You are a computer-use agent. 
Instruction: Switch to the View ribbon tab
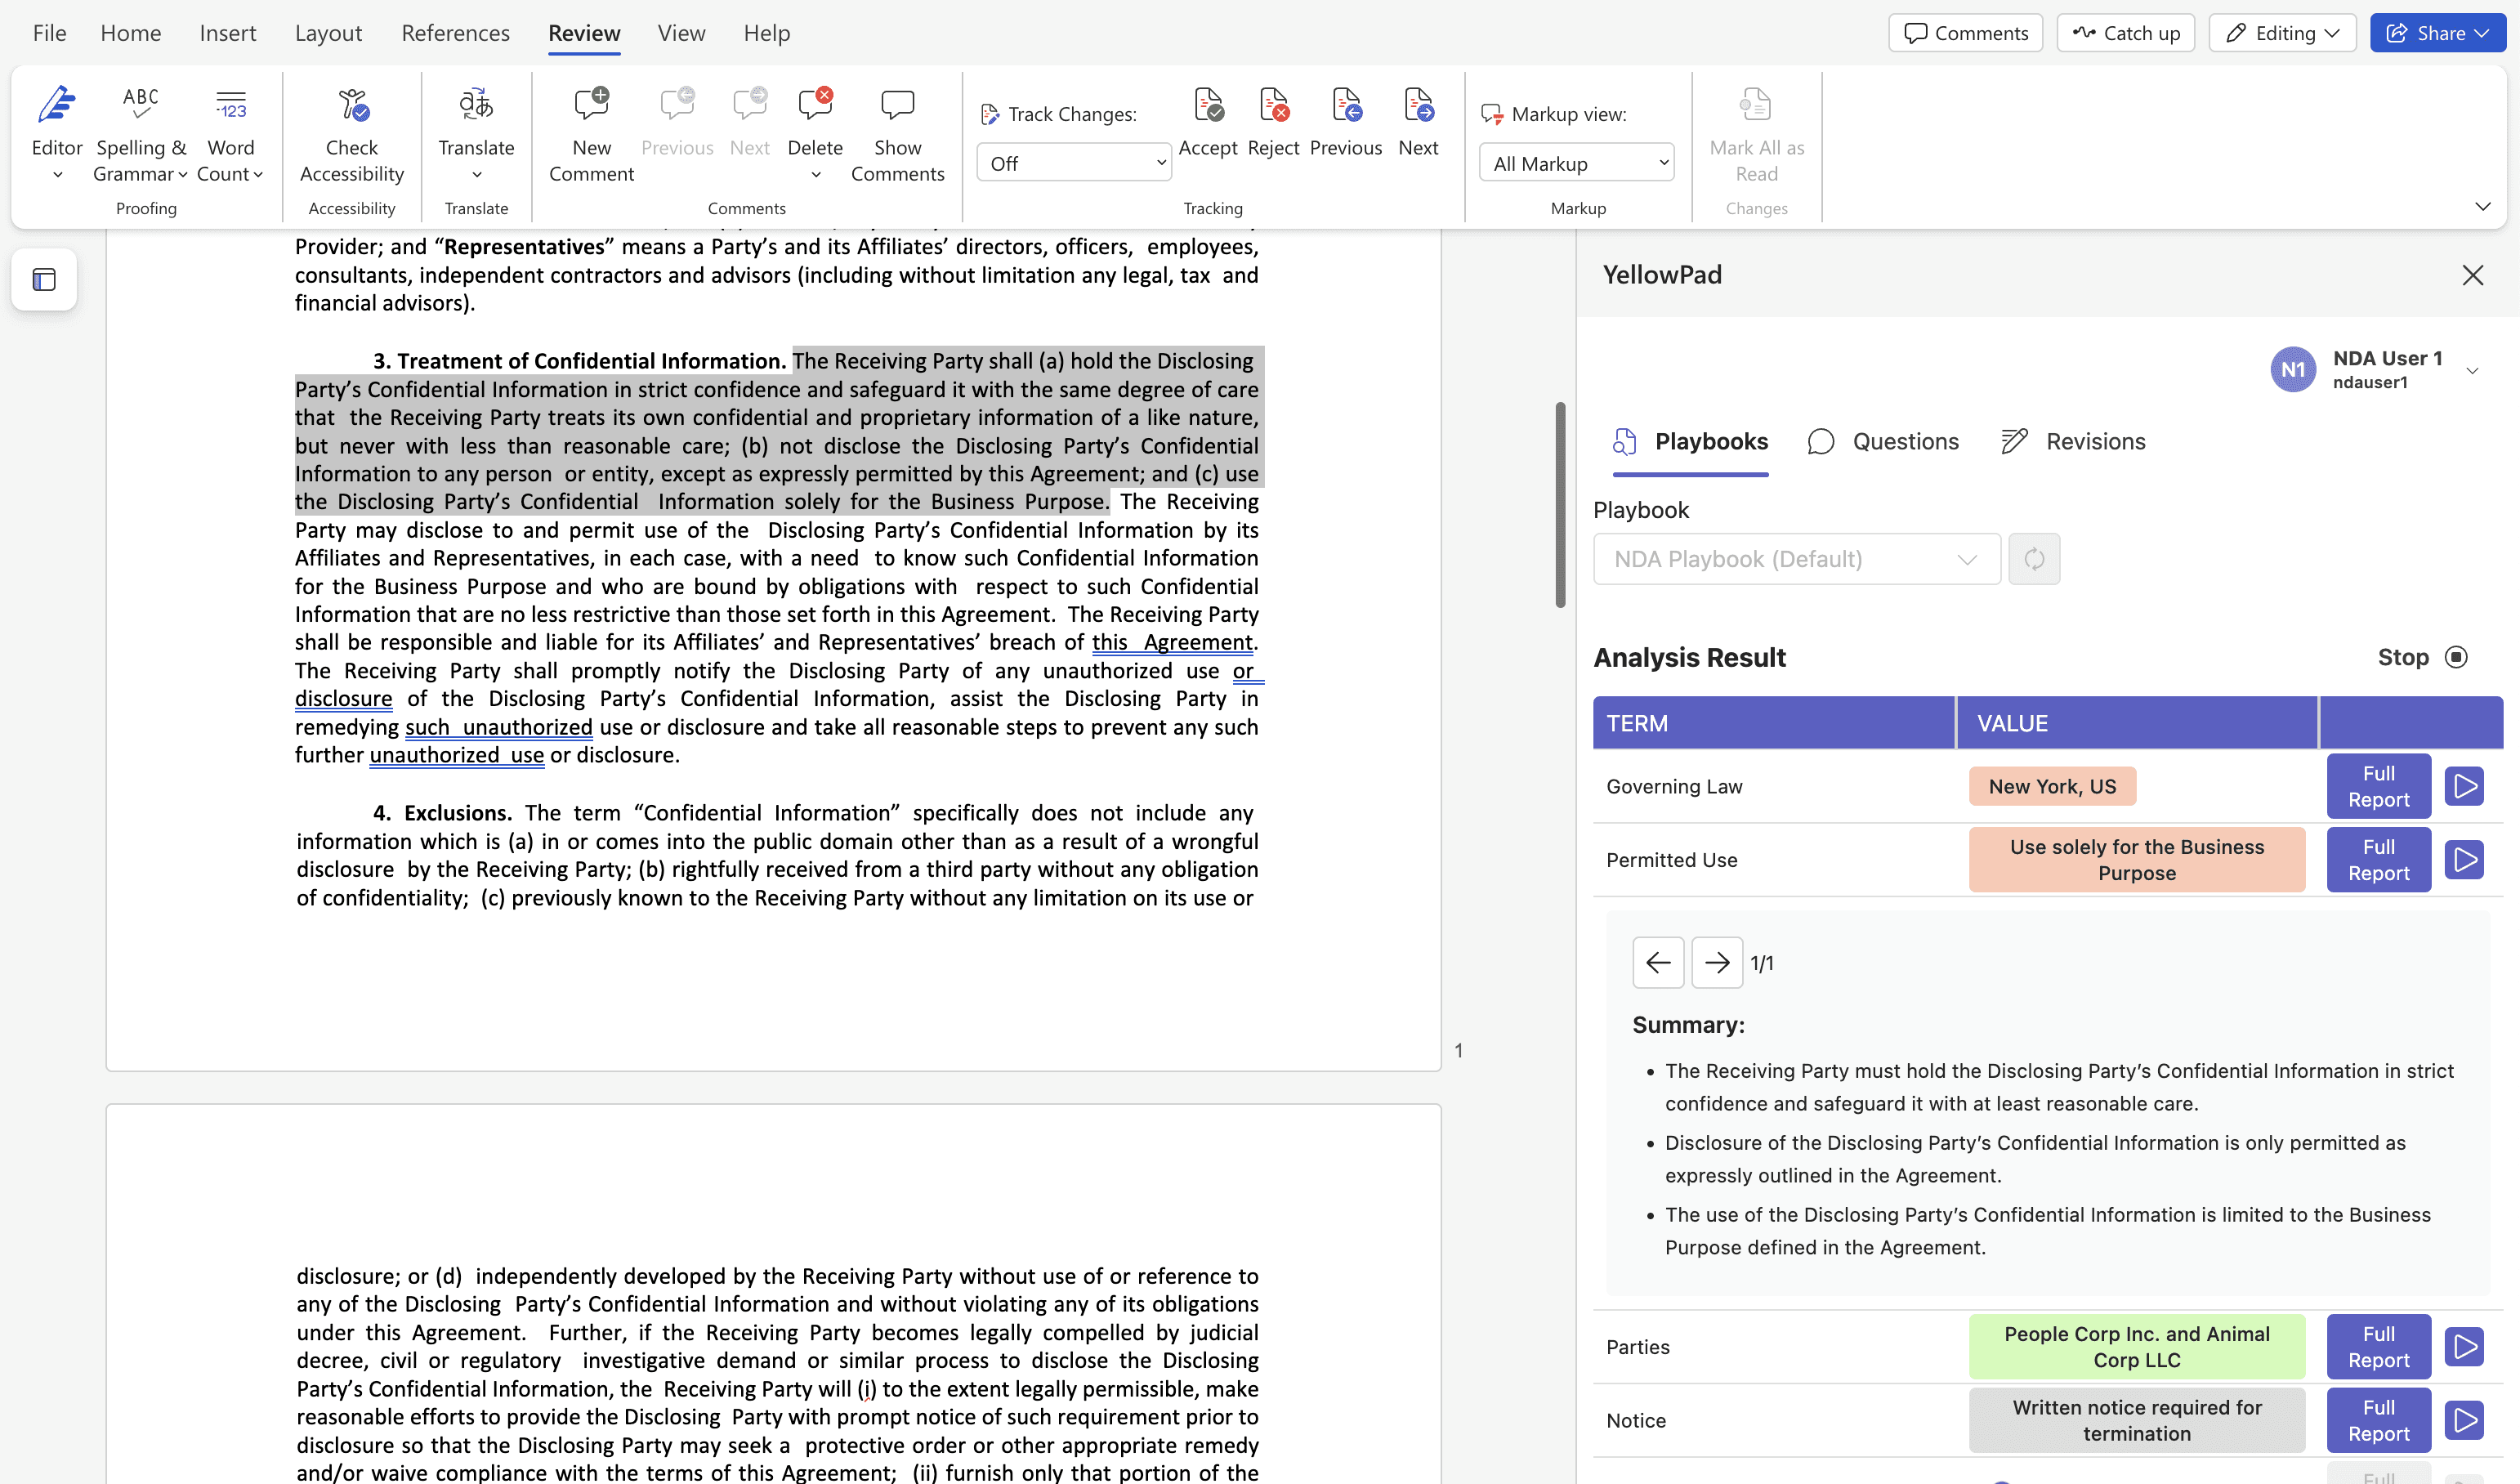tap(681, 33)
